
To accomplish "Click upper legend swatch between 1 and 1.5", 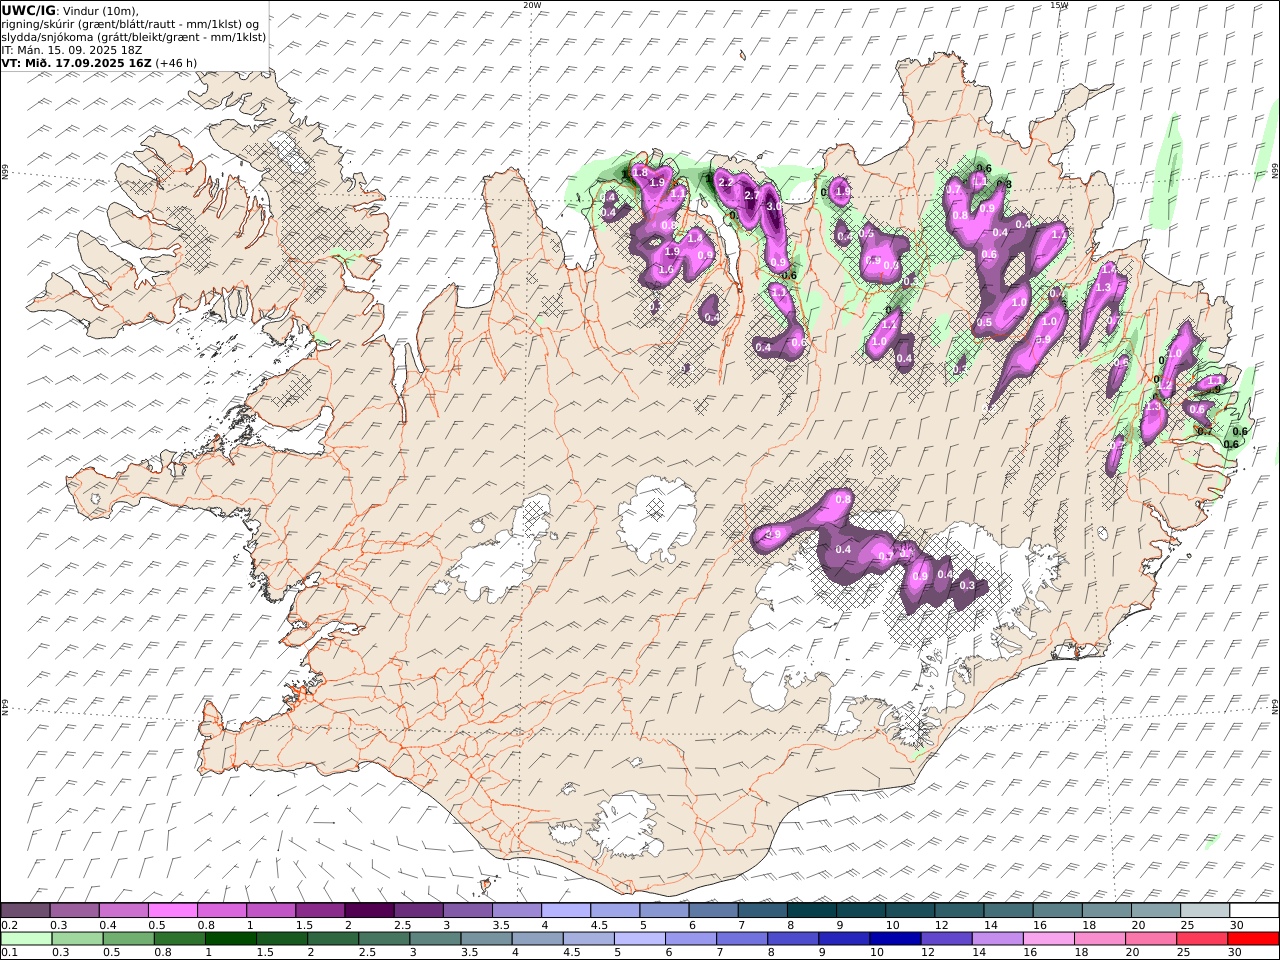I will pos(270,911).
